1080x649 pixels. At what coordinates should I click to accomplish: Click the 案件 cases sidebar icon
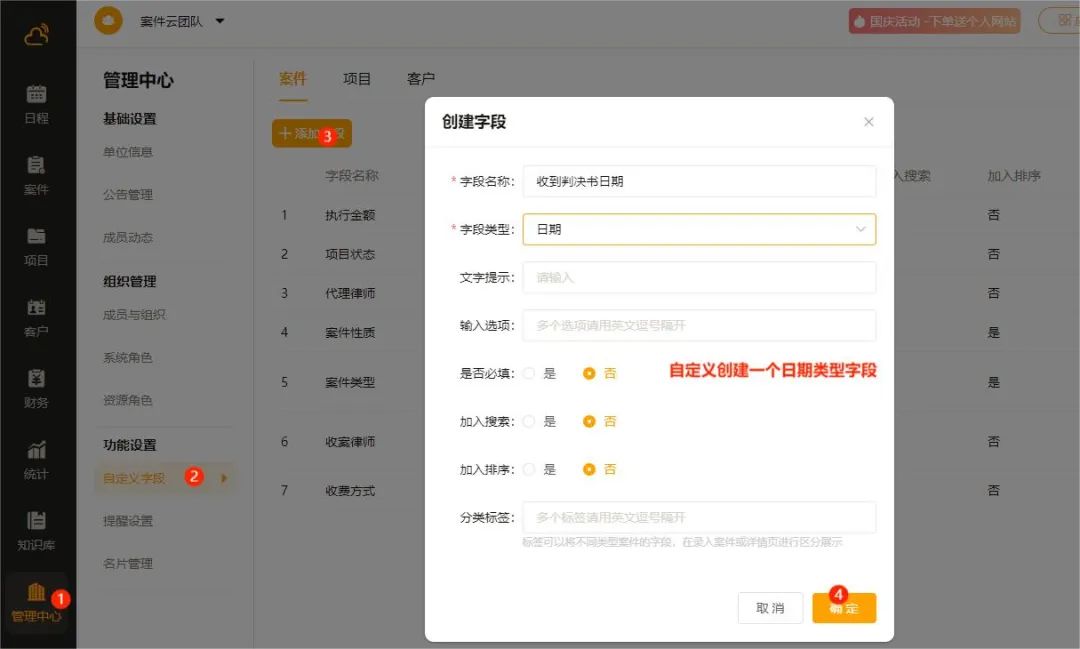(36, 166)
